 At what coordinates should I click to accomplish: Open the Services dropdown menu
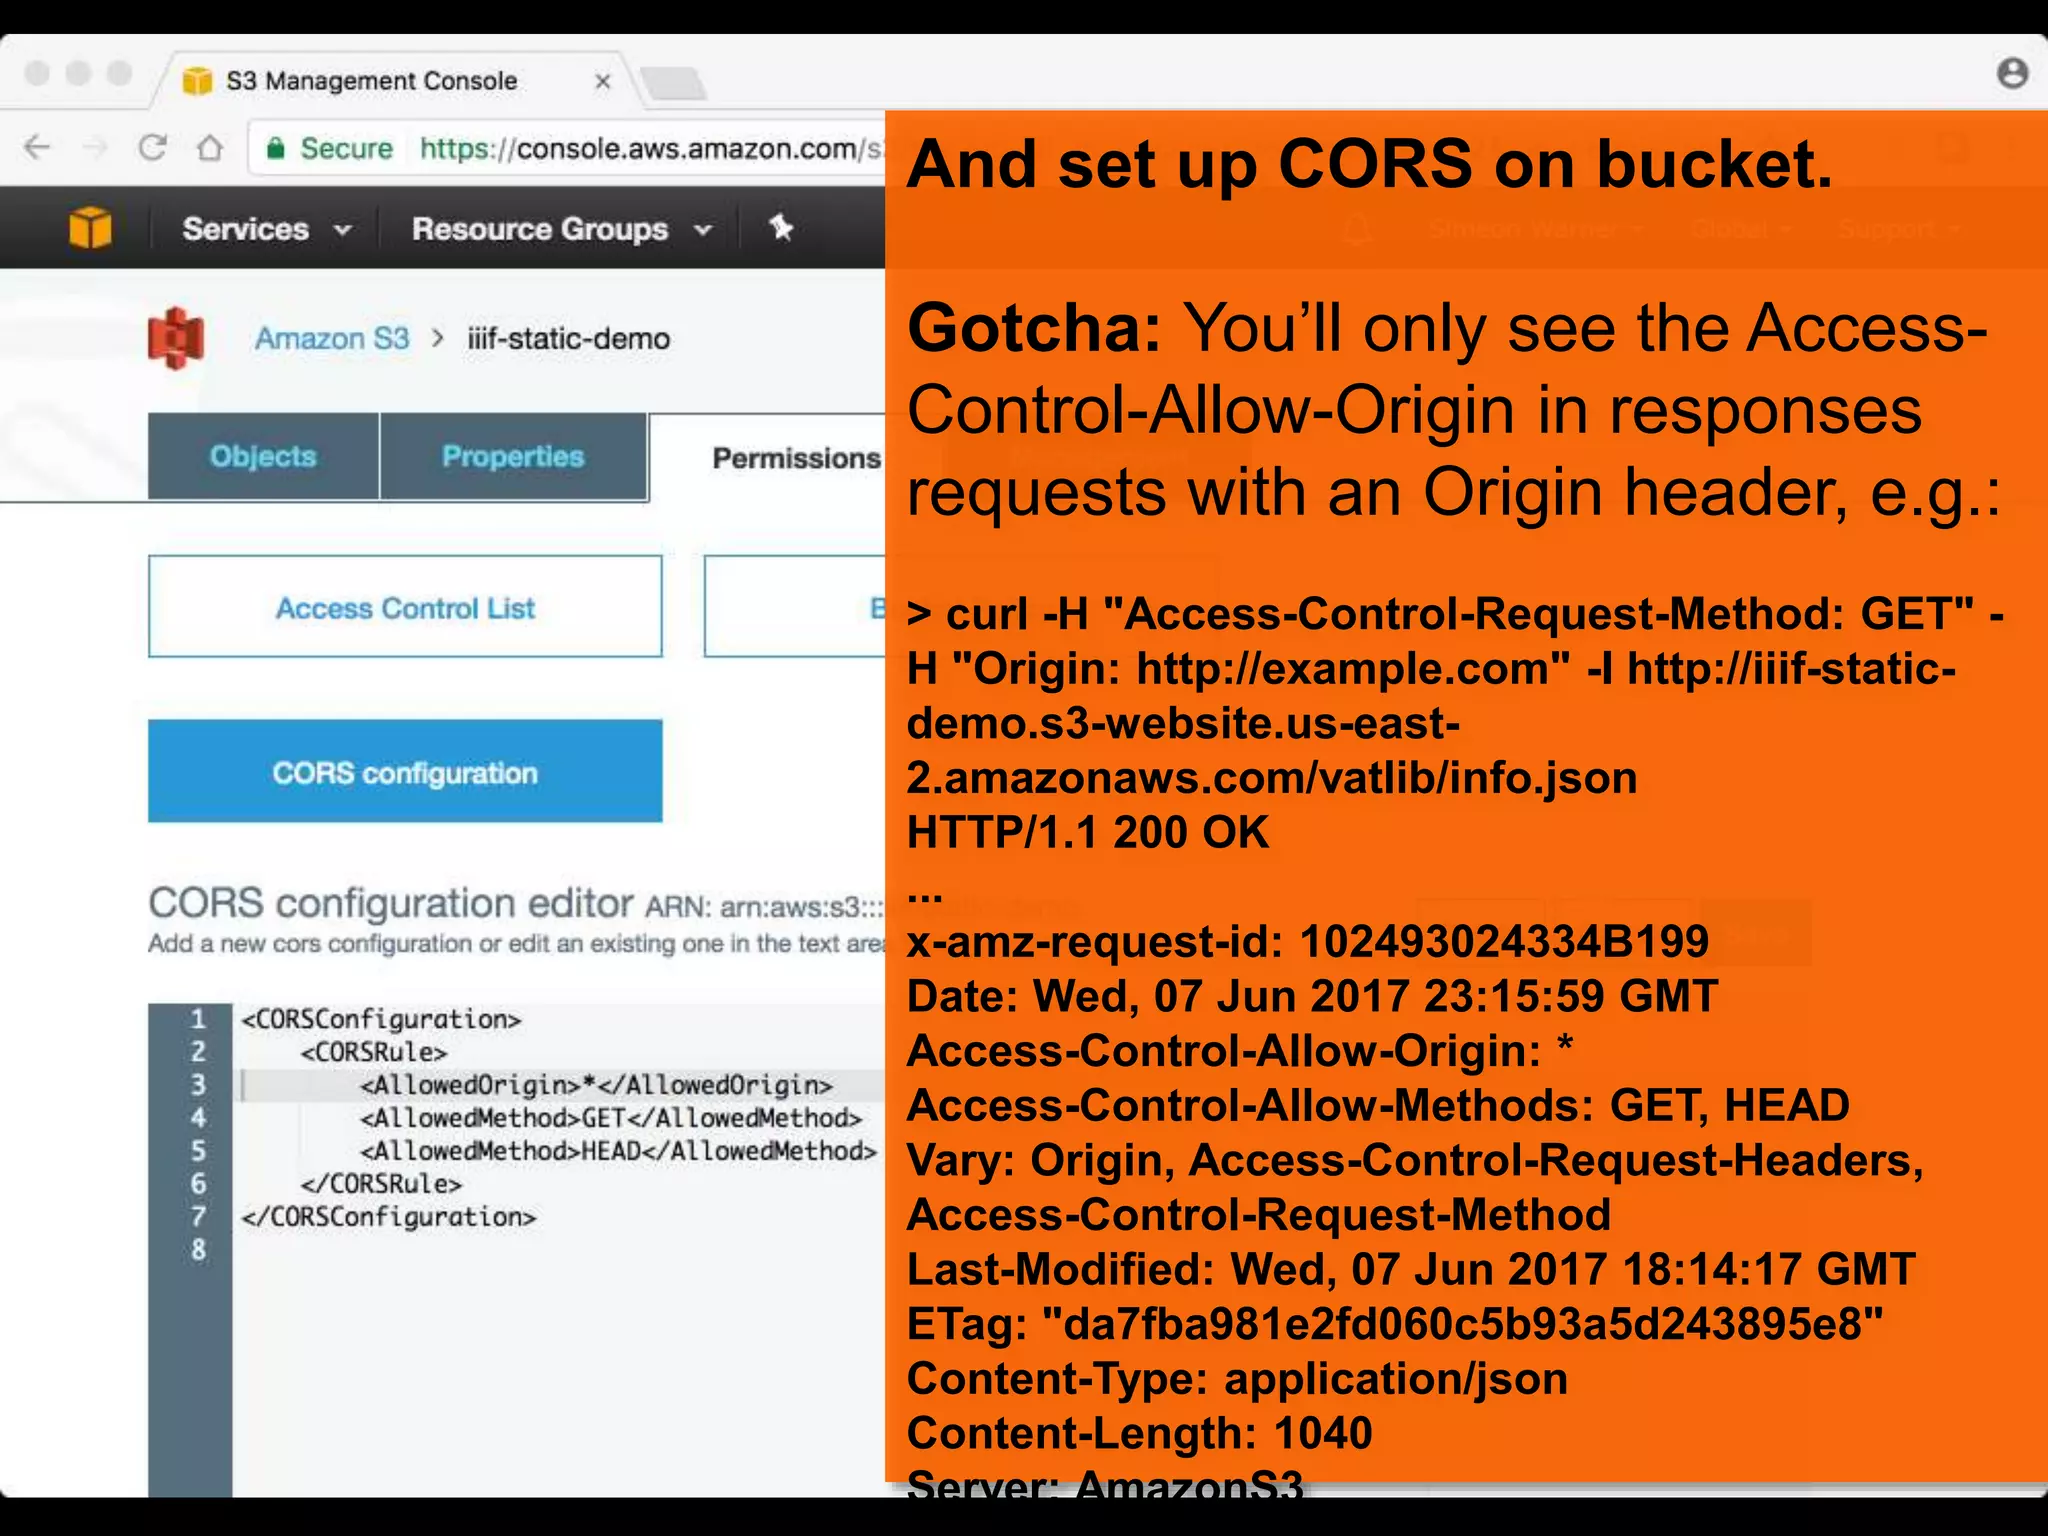267,229
